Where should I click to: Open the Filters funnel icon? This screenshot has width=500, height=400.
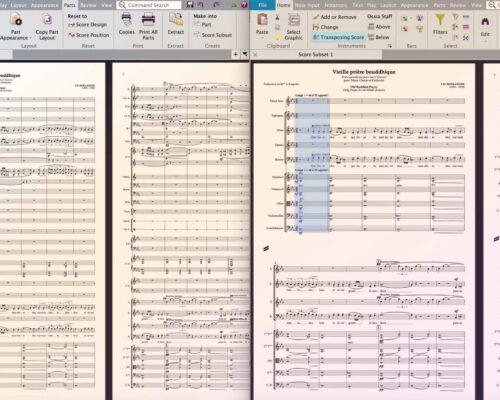(x=440, y=20)
